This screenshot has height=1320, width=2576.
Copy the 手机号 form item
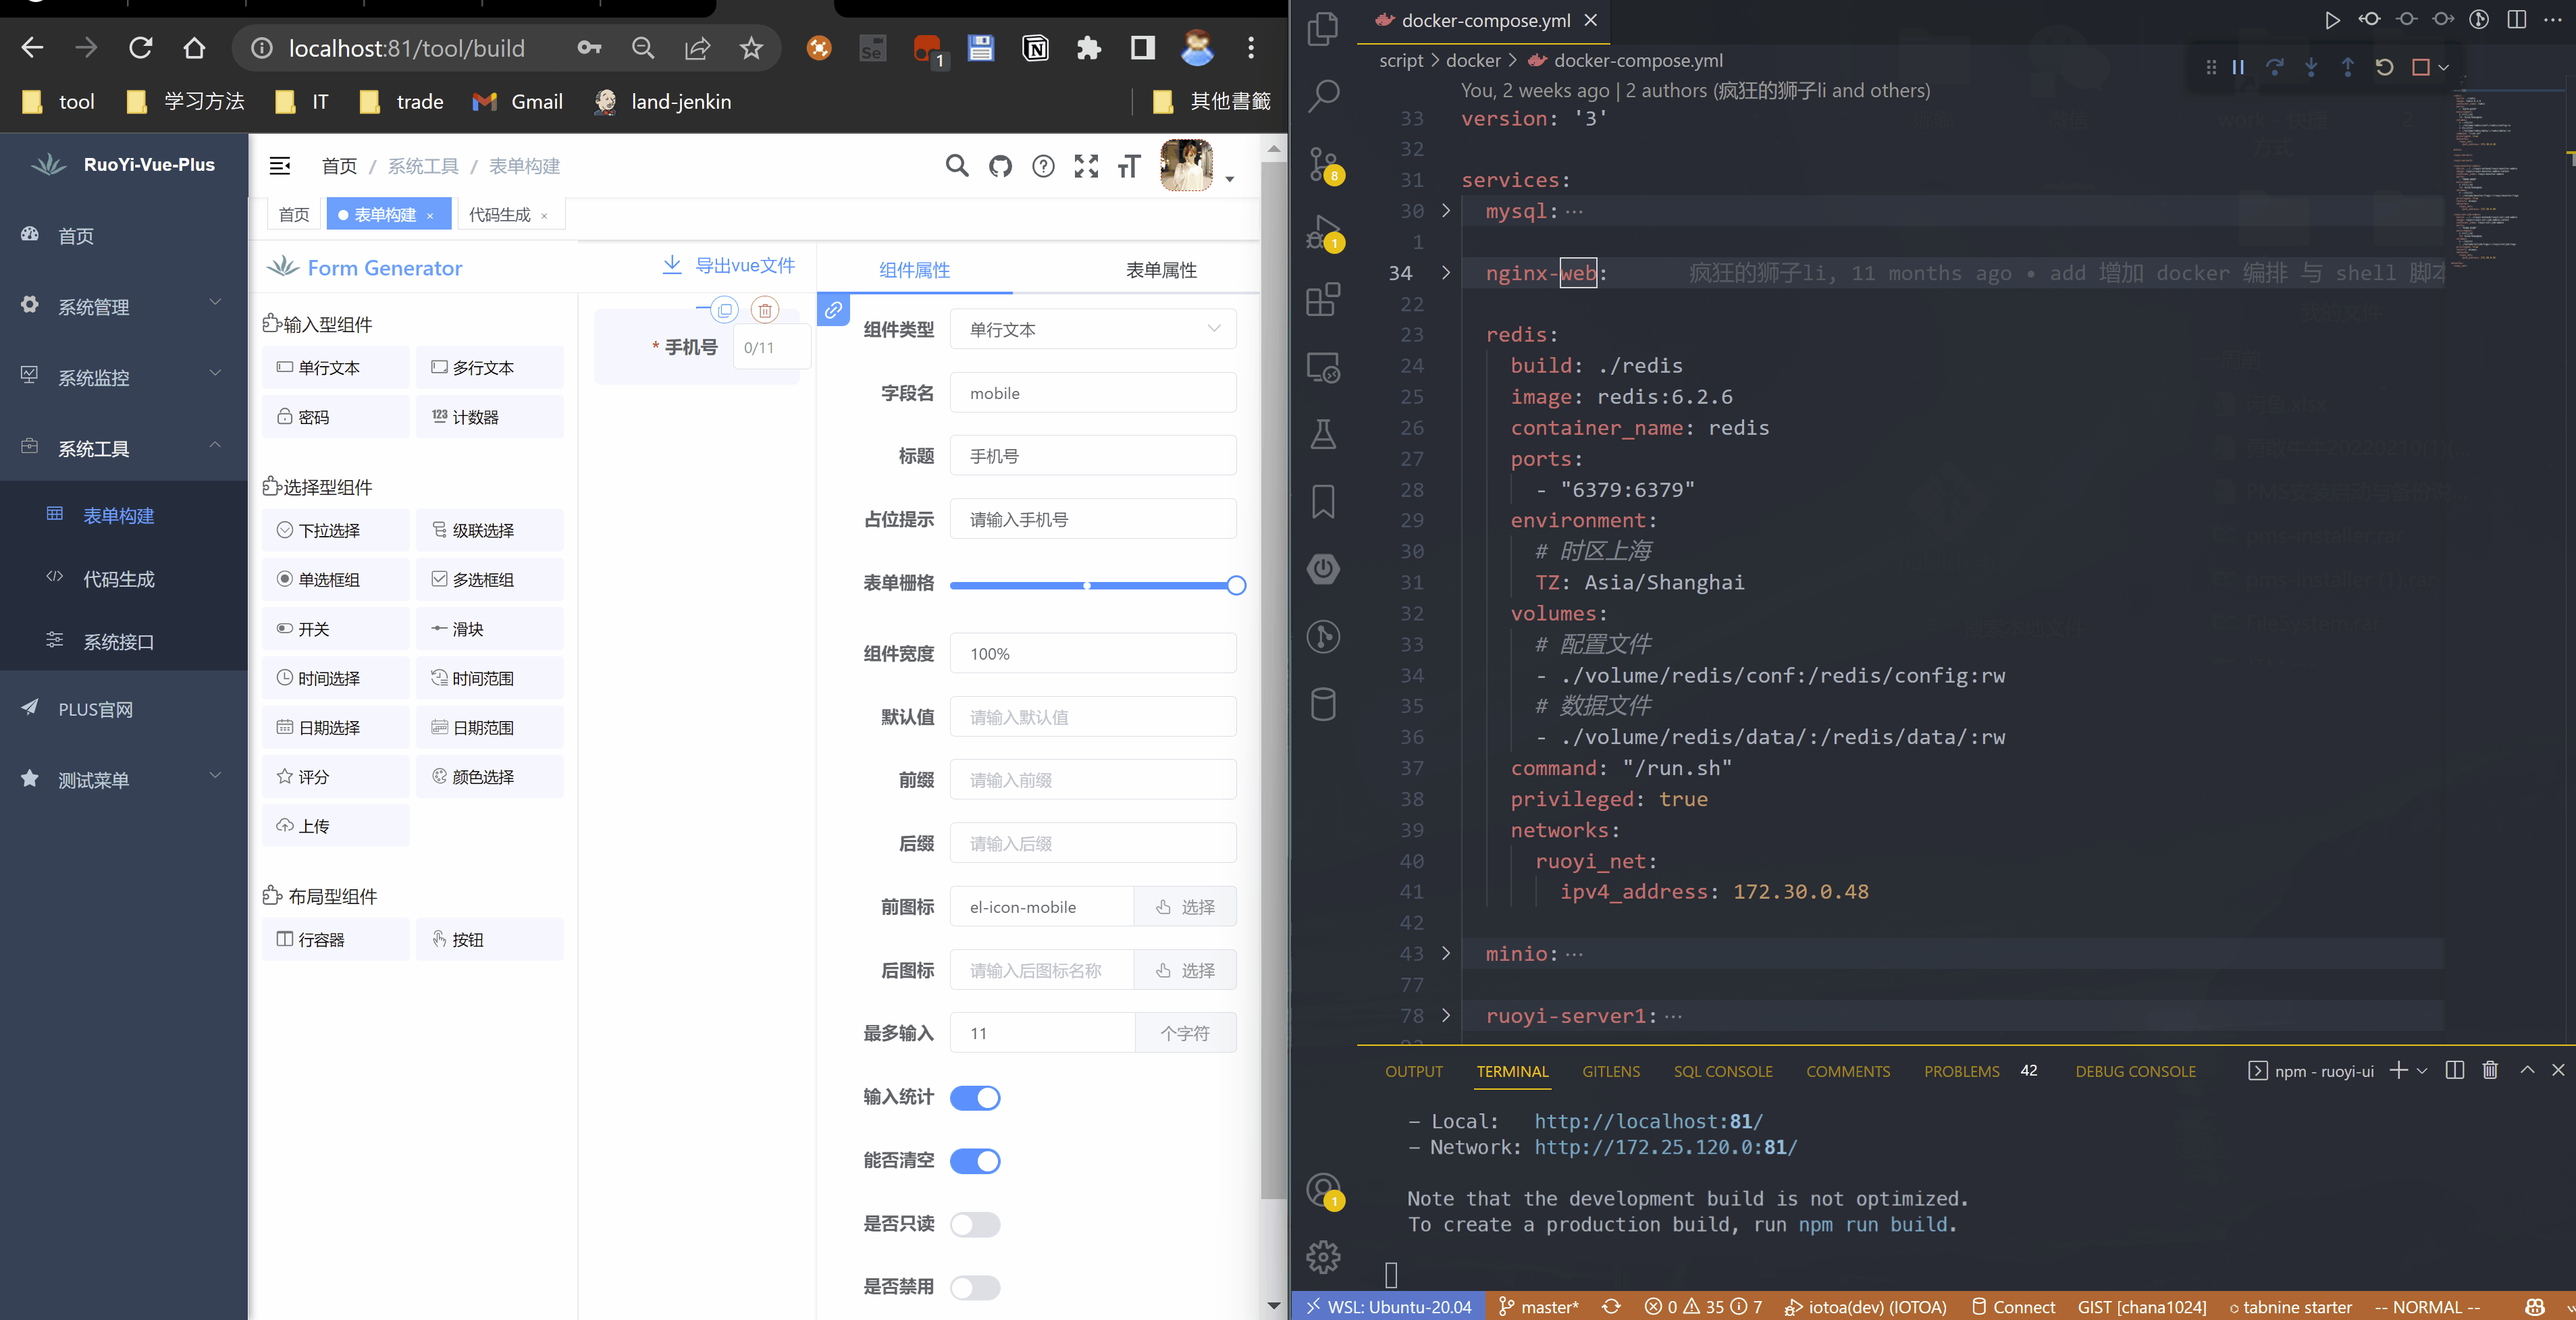(725, 310)
